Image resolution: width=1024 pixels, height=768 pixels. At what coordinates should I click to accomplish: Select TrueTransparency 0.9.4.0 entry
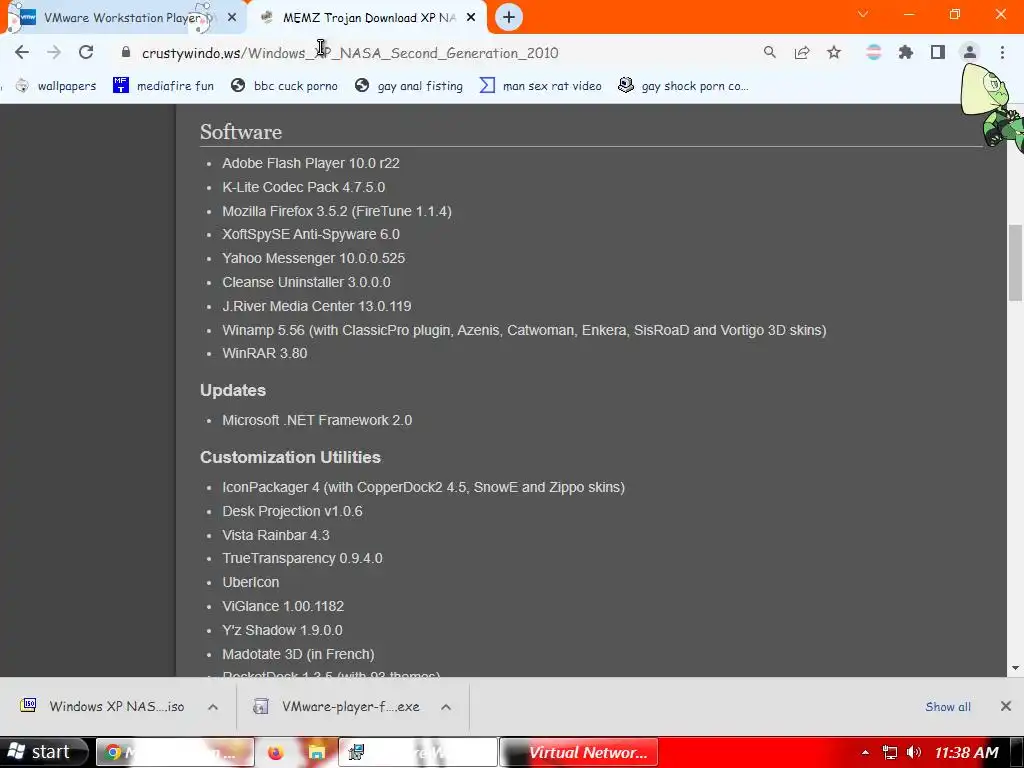click(x=302, y=558)
